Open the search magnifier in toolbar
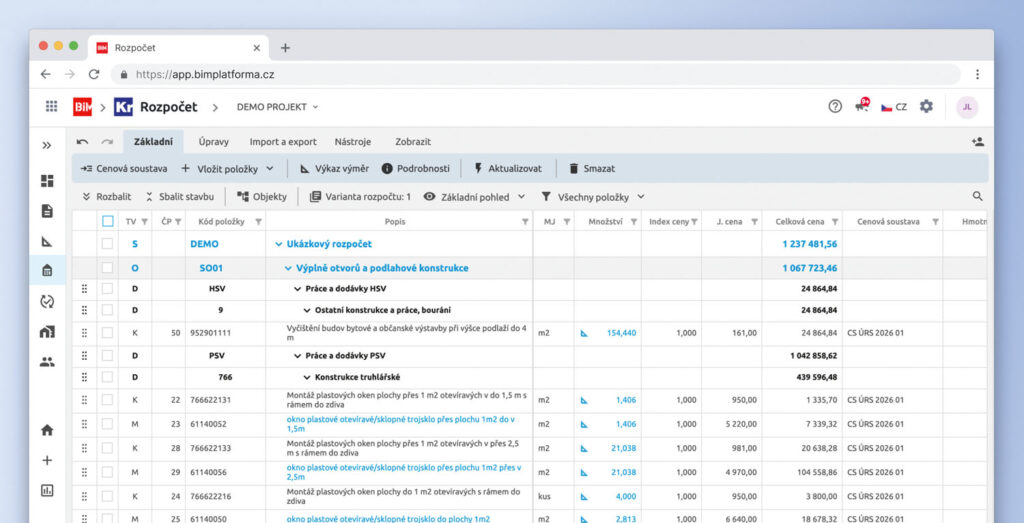 pos(977,197)
